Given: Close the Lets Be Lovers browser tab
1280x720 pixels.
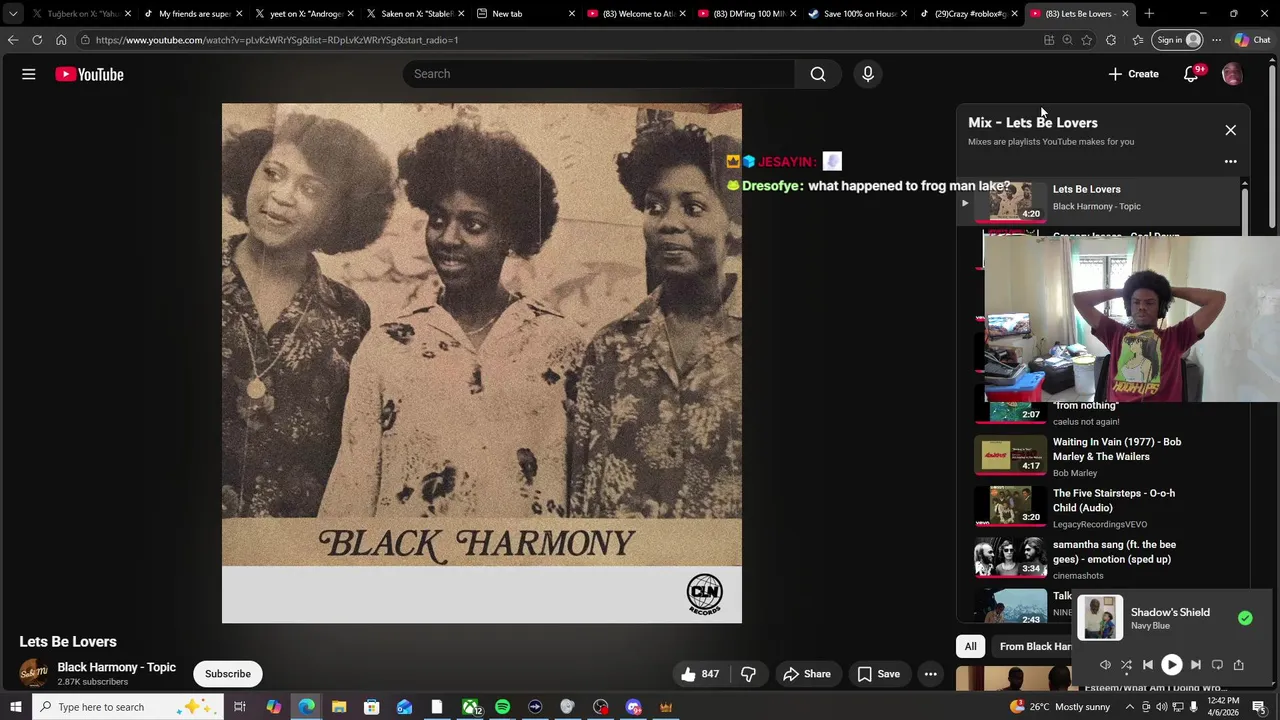Looking at the screenshot, I should [1125, 14].
